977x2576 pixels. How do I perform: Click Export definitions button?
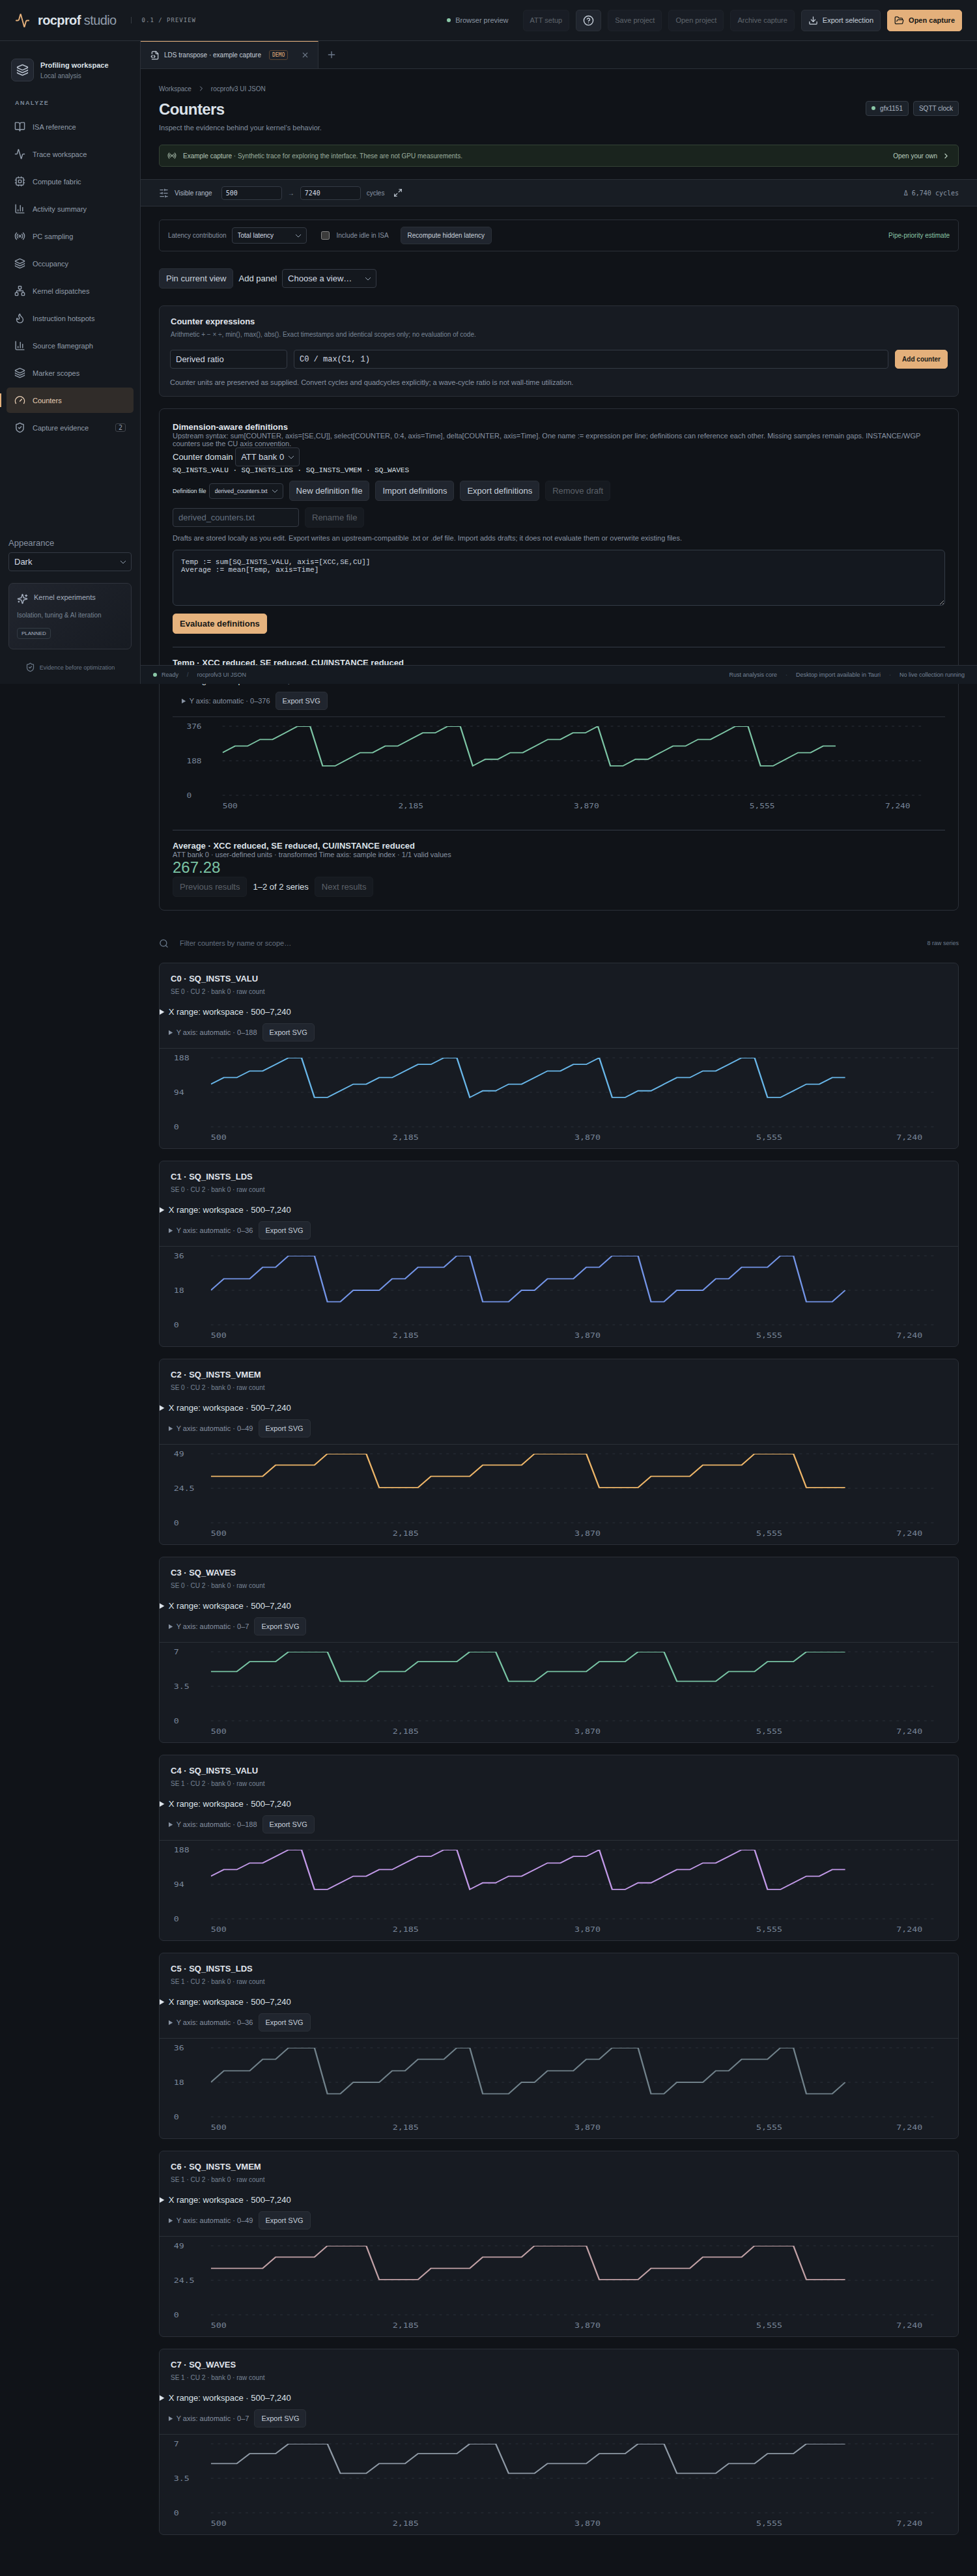(500, 491)
